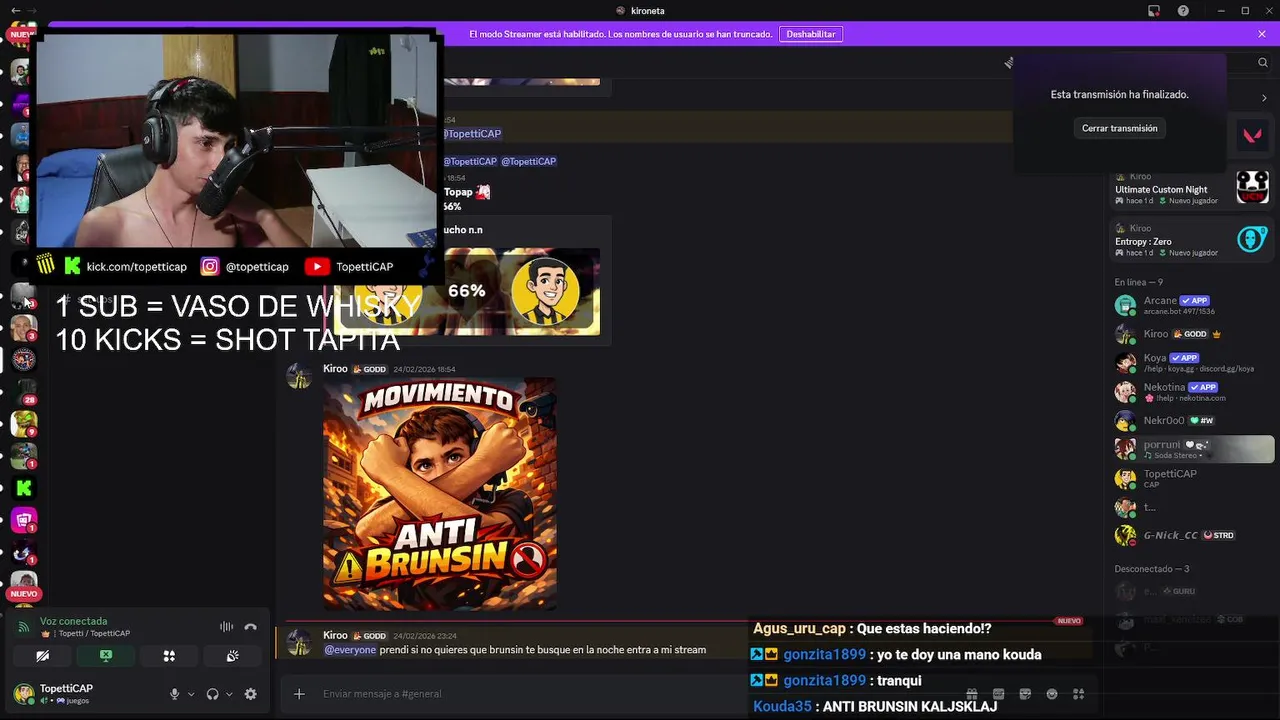
Task: Open sticker picker in message bar
Action: 1025,694
